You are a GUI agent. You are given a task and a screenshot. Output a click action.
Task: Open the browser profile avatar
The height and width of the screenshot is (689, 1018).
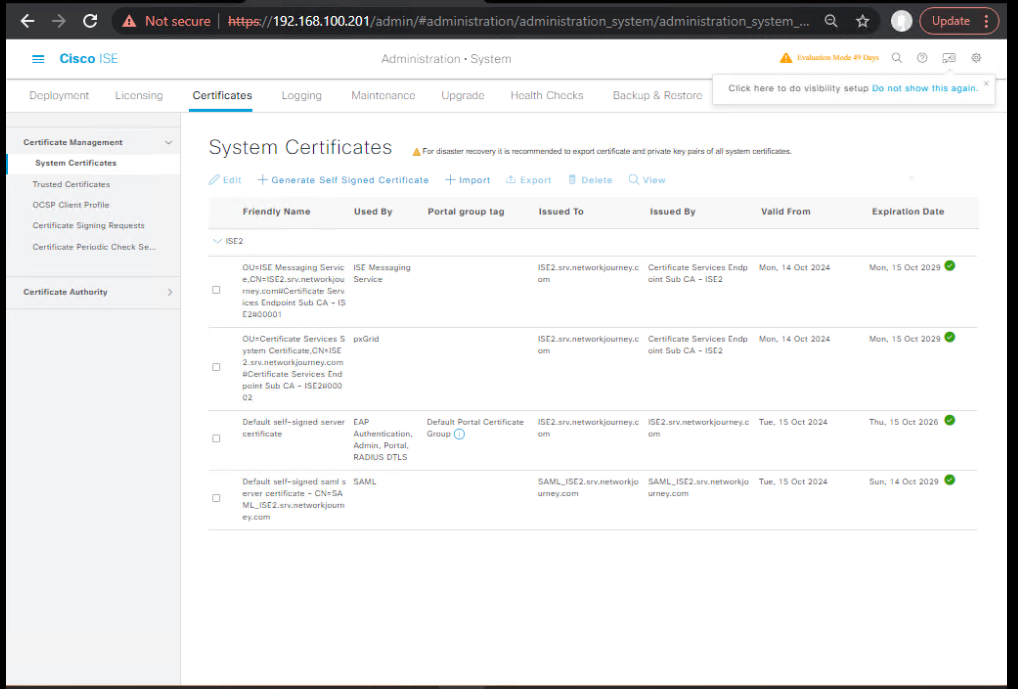tap(901, 21)
